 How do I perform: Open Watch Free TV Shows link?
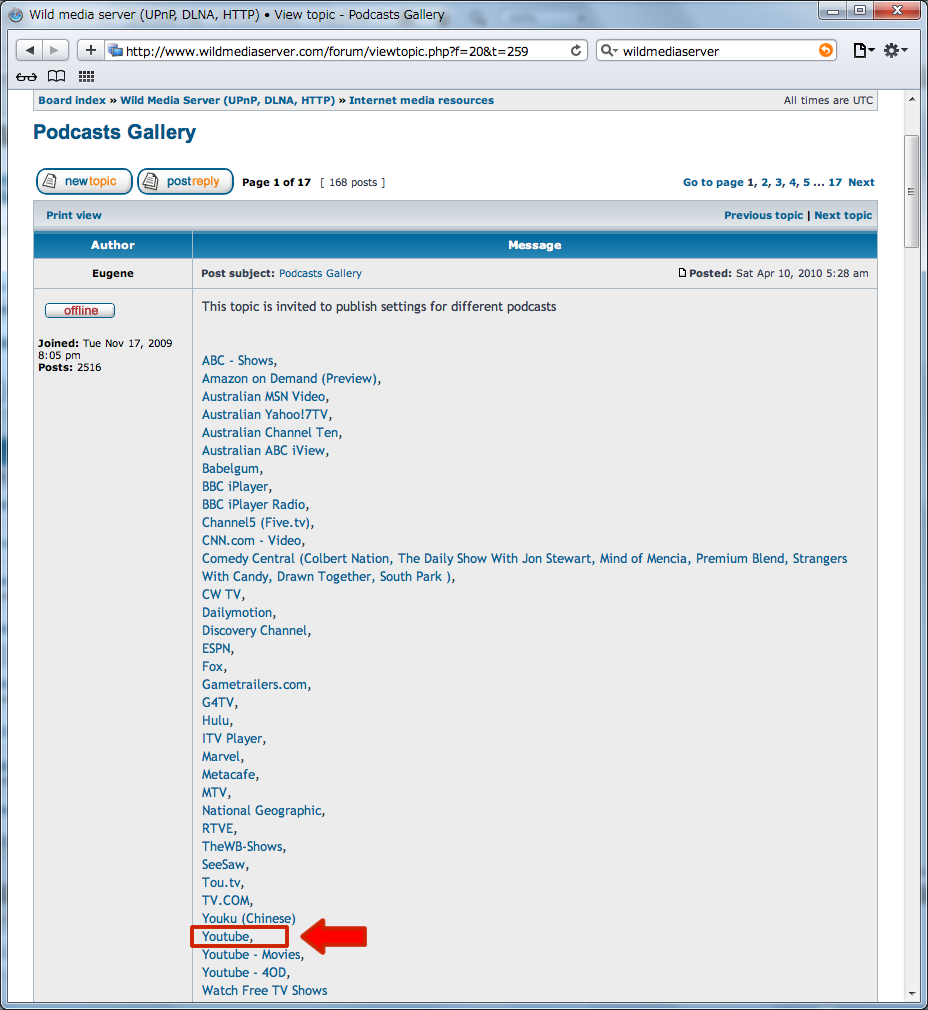pos(265,991)
